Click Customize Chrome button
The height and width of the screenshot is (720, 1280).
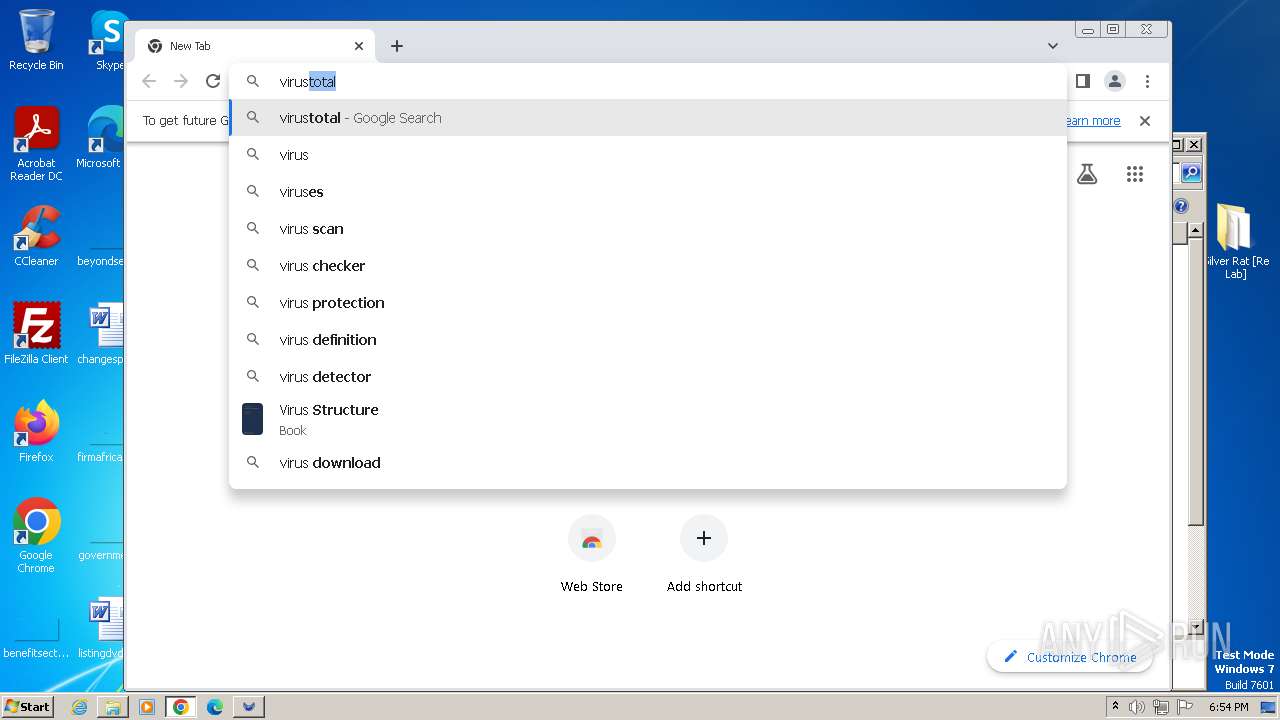click(1069, 657)
